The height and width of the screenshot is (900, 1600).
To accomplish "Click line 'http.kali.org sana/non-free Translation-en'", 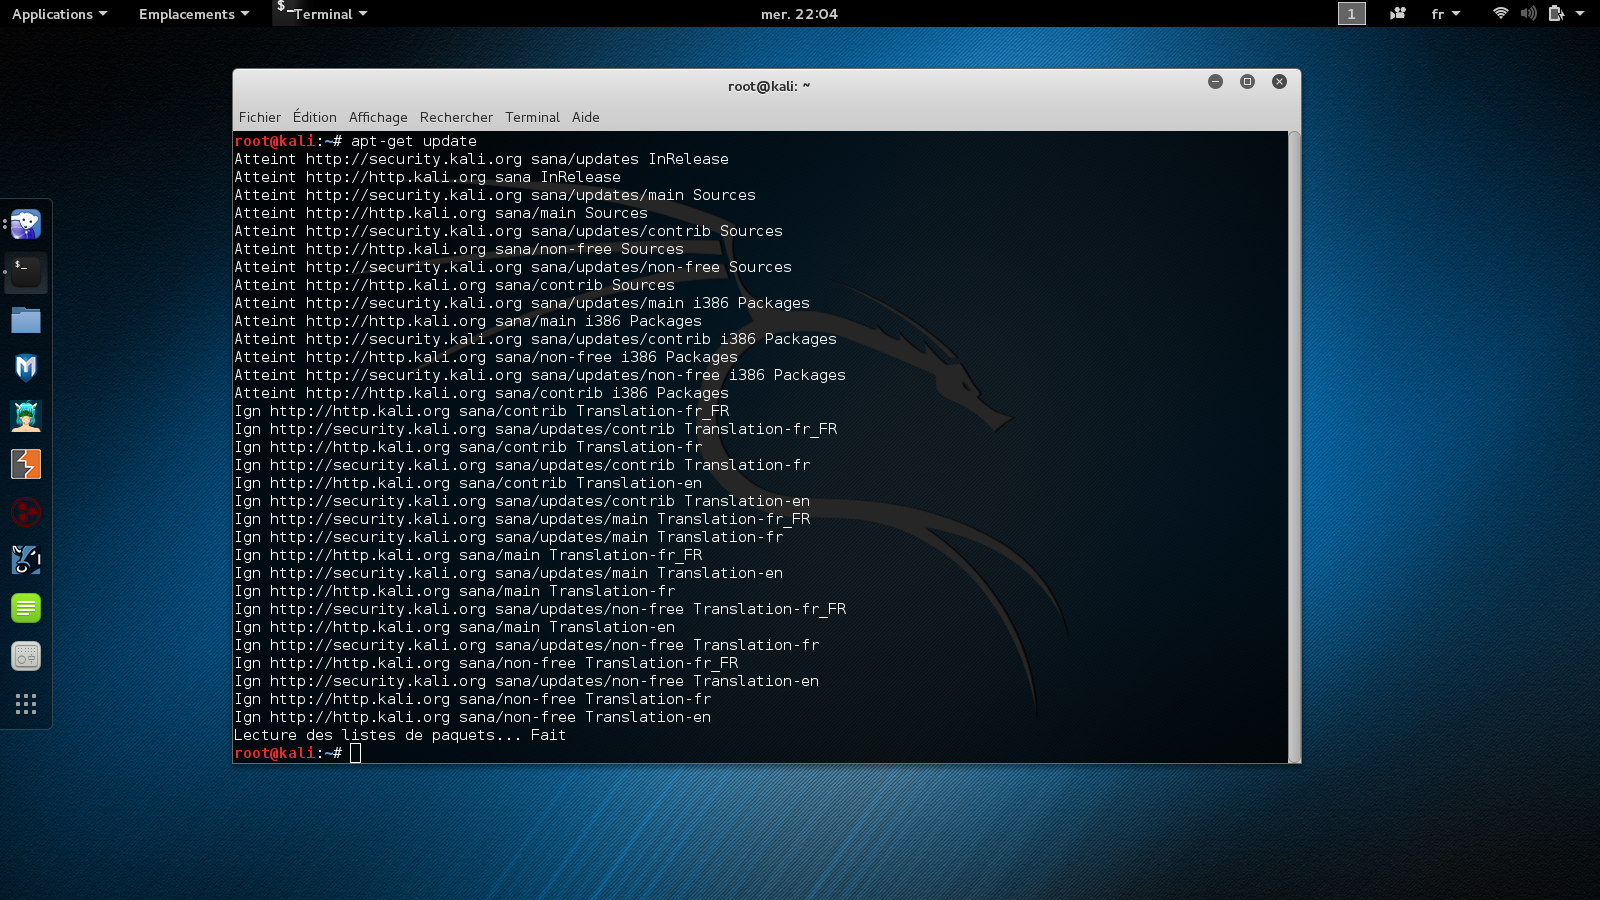I will coord(472,717).
